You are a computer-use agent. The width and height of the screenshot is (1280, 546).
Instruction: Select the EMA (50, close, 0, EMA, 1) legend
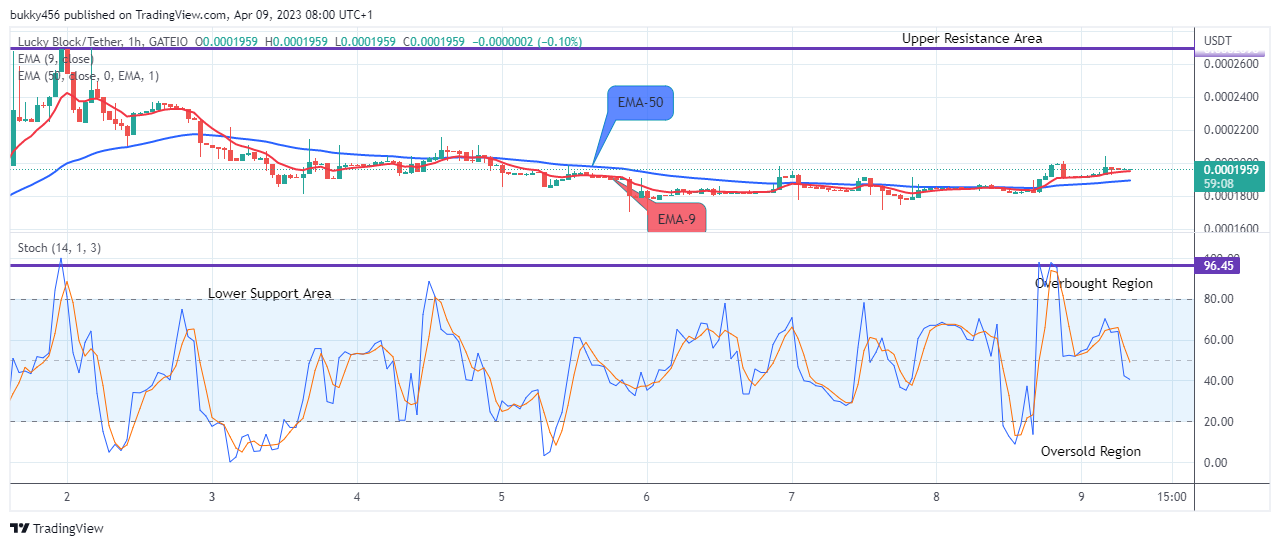pyautogui.click(x=88, y=76)
